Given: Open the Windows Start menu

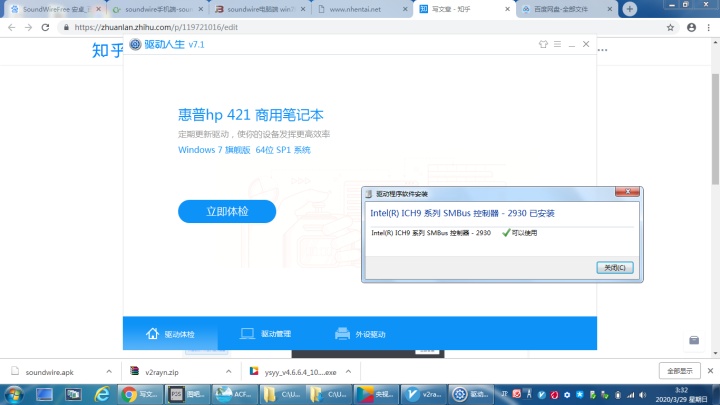Looking at the screenshot, I should tap(14, 395).
